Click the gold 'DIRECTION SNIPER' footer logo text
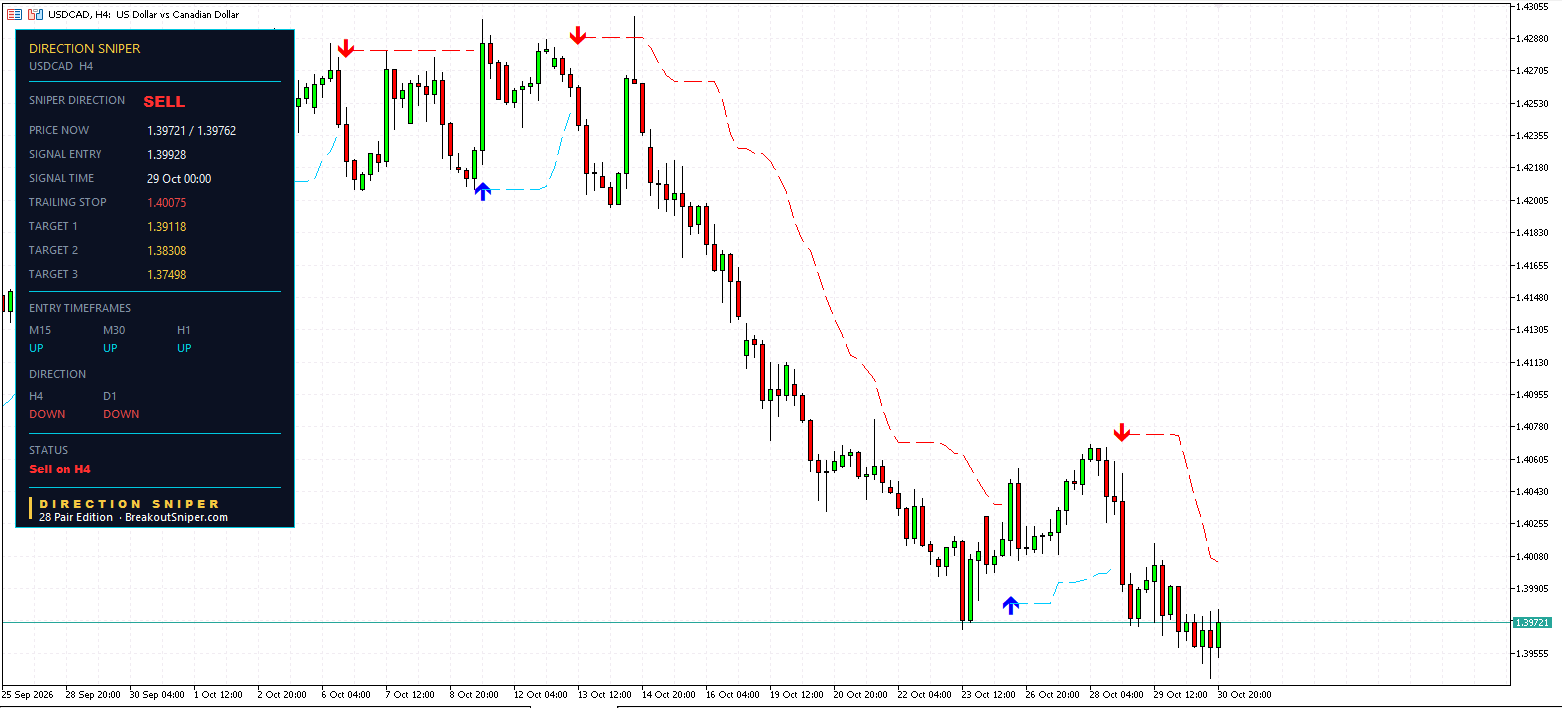The image size is (1562, 708). [x=129, y=504]
